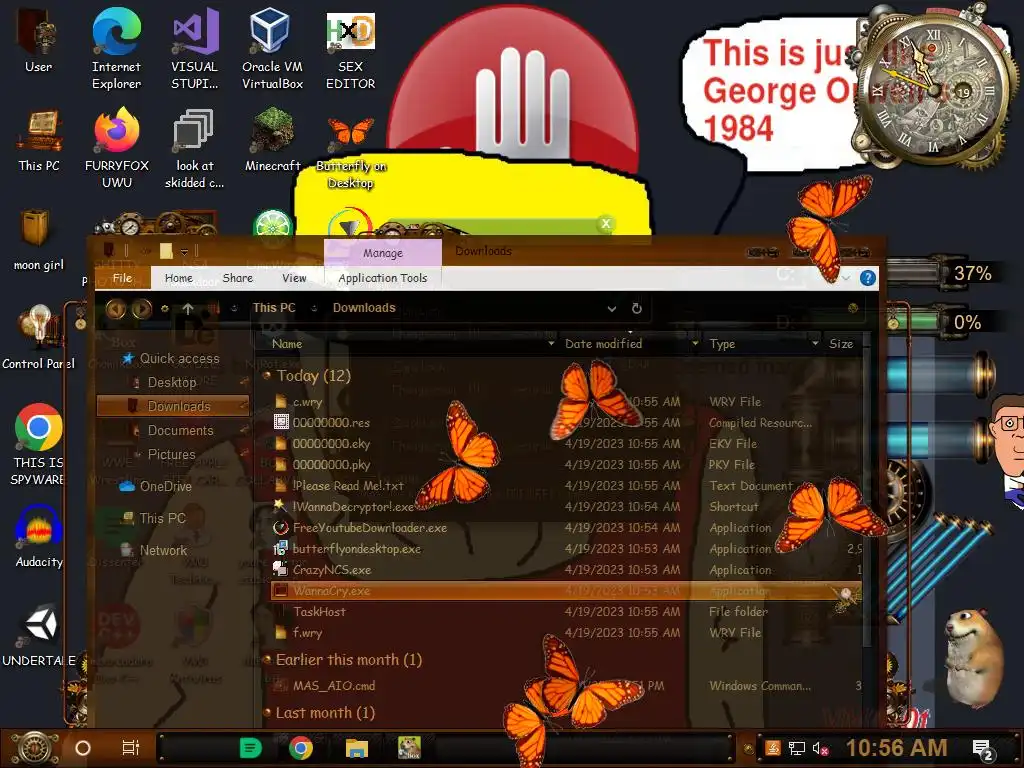Viewport: 1024px width, 768px height.
Task: Select butterflyondesktop.exe file
Action: pyautogui.click(x=357, y=549)
